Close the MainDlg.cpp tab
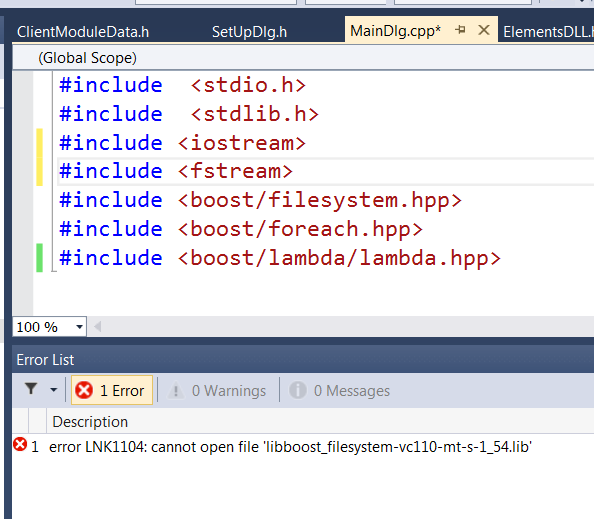 (484, 30)
